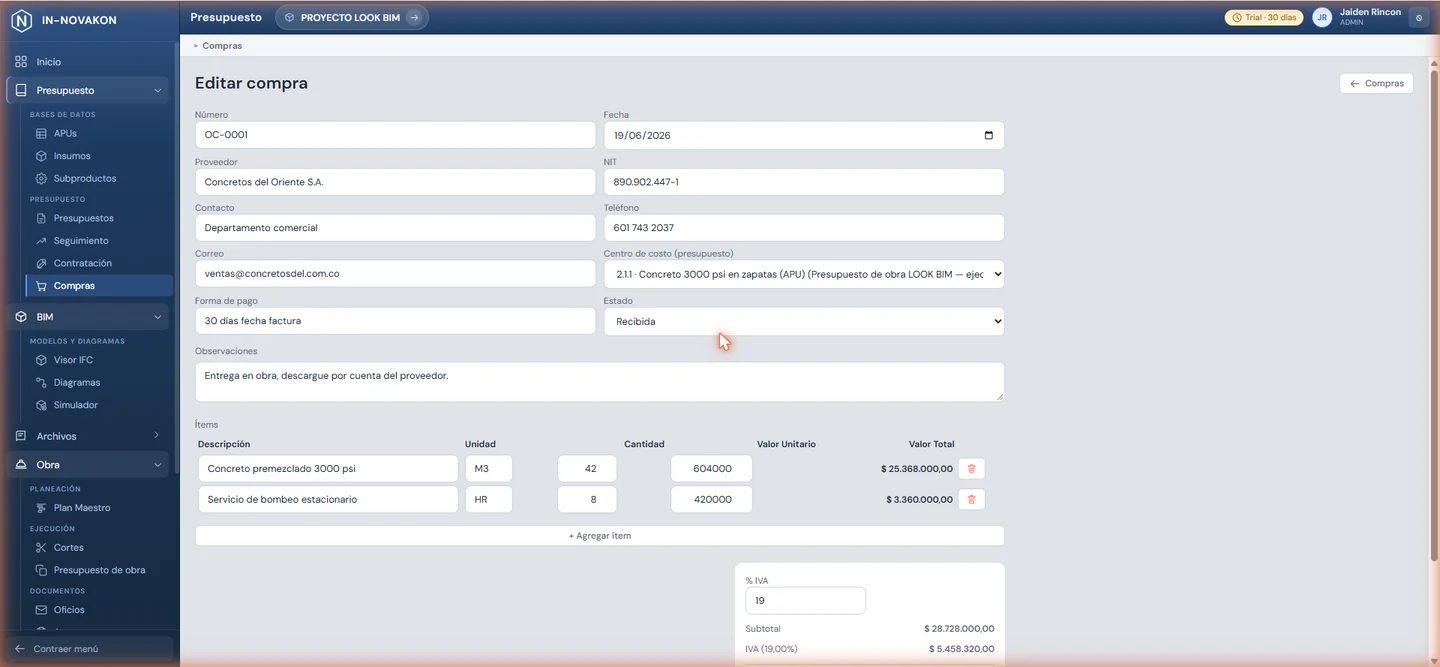
Task: Delete the Concreto premezclado 3000 psi item
Action: point(971,469)
